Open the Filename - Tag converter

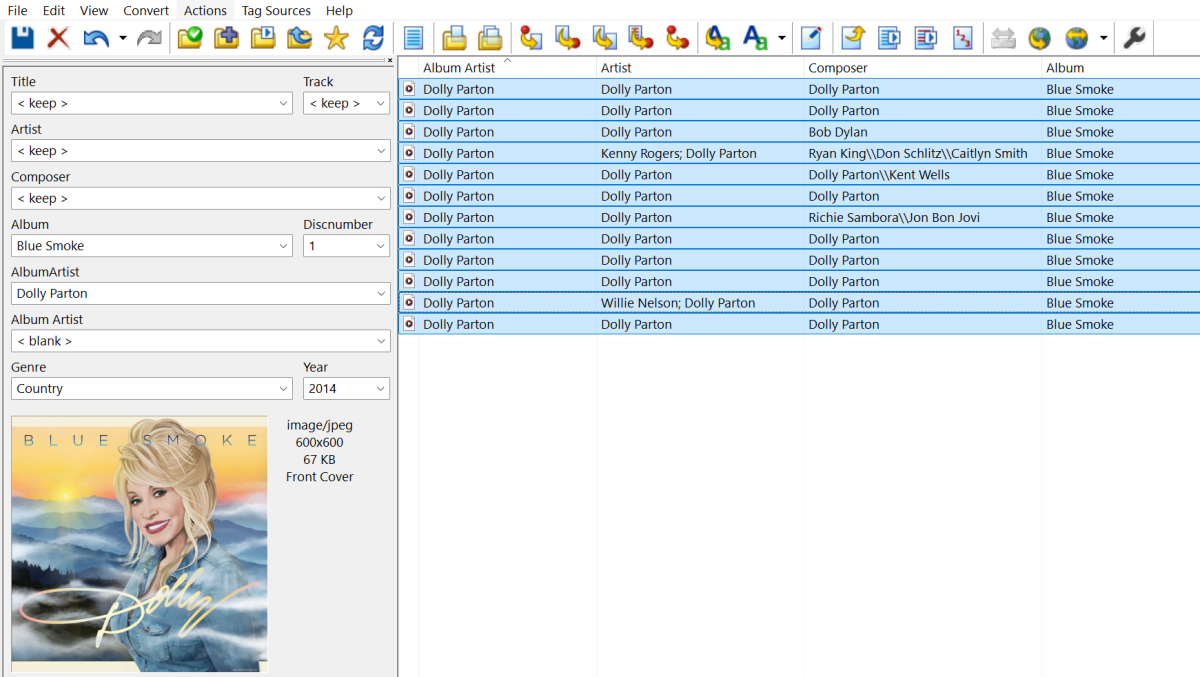coord(567,37)
